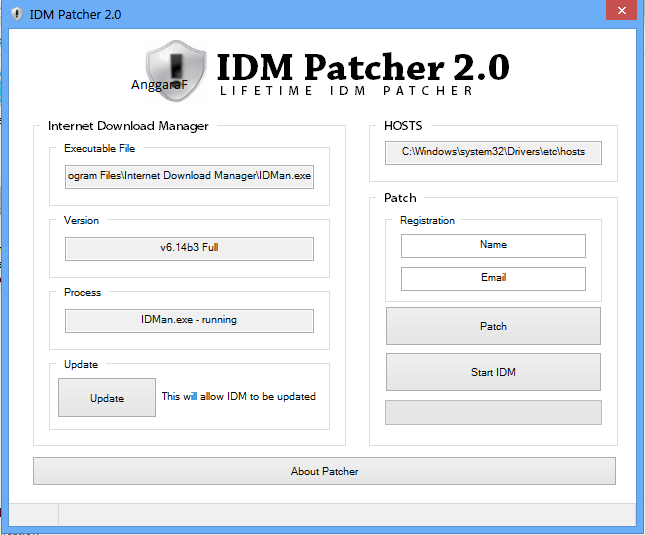Open About Patcher
This screenshot has height=535, width=645.
tap(325, 471)
